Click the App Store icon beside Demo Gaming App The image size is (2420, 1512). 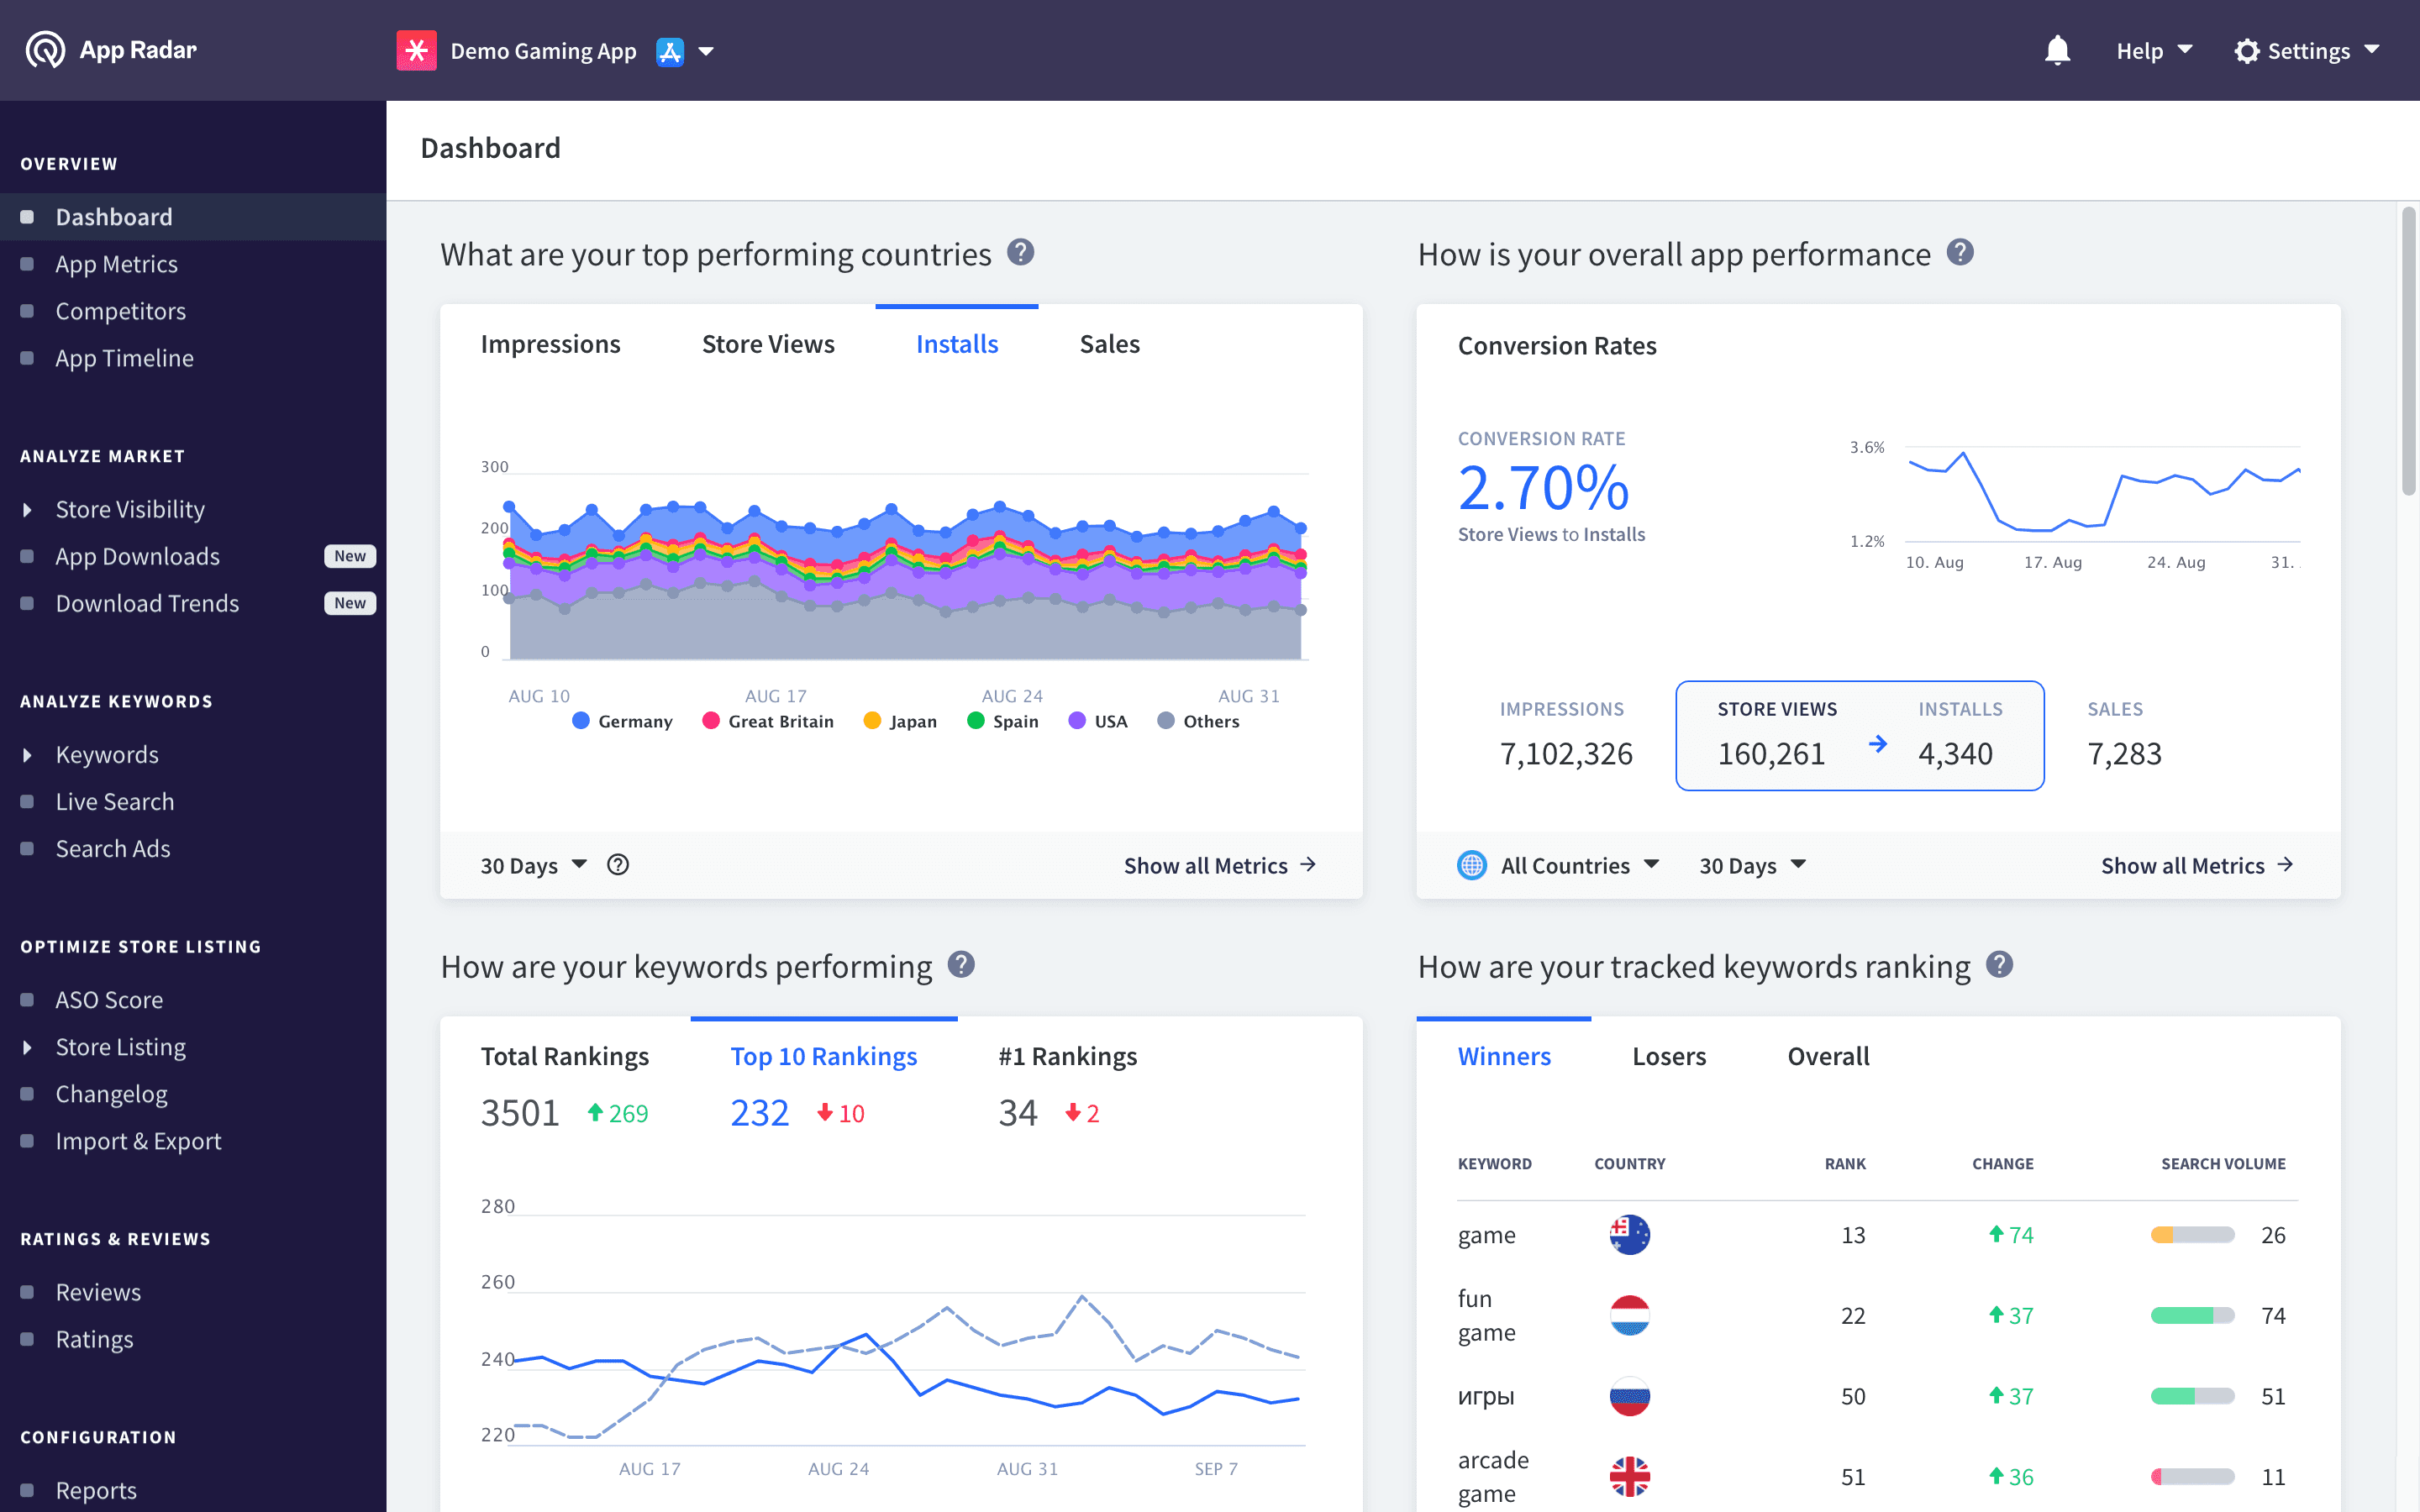[669, 50]
